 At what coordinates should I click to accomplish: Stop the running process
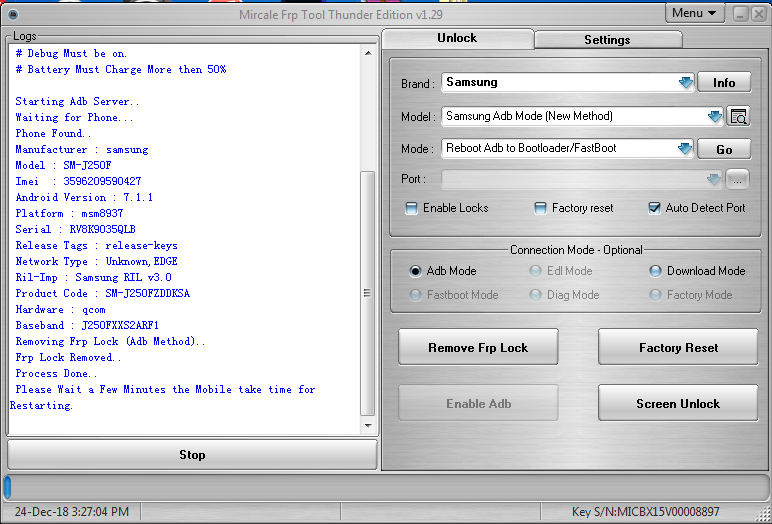tap(192, 455)
